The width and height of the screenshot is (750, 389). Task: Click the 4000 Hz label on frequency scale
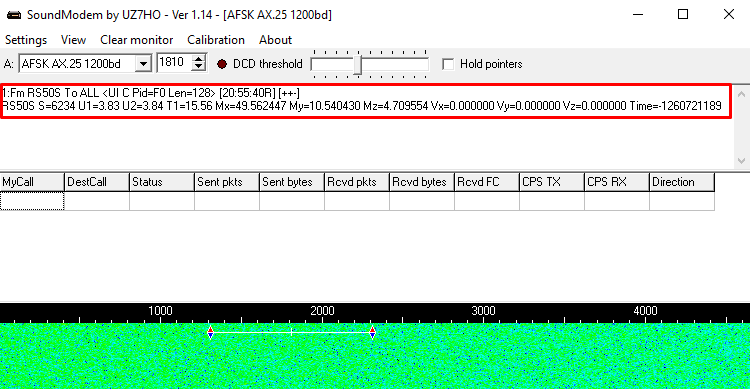click(x=645, y=311)
